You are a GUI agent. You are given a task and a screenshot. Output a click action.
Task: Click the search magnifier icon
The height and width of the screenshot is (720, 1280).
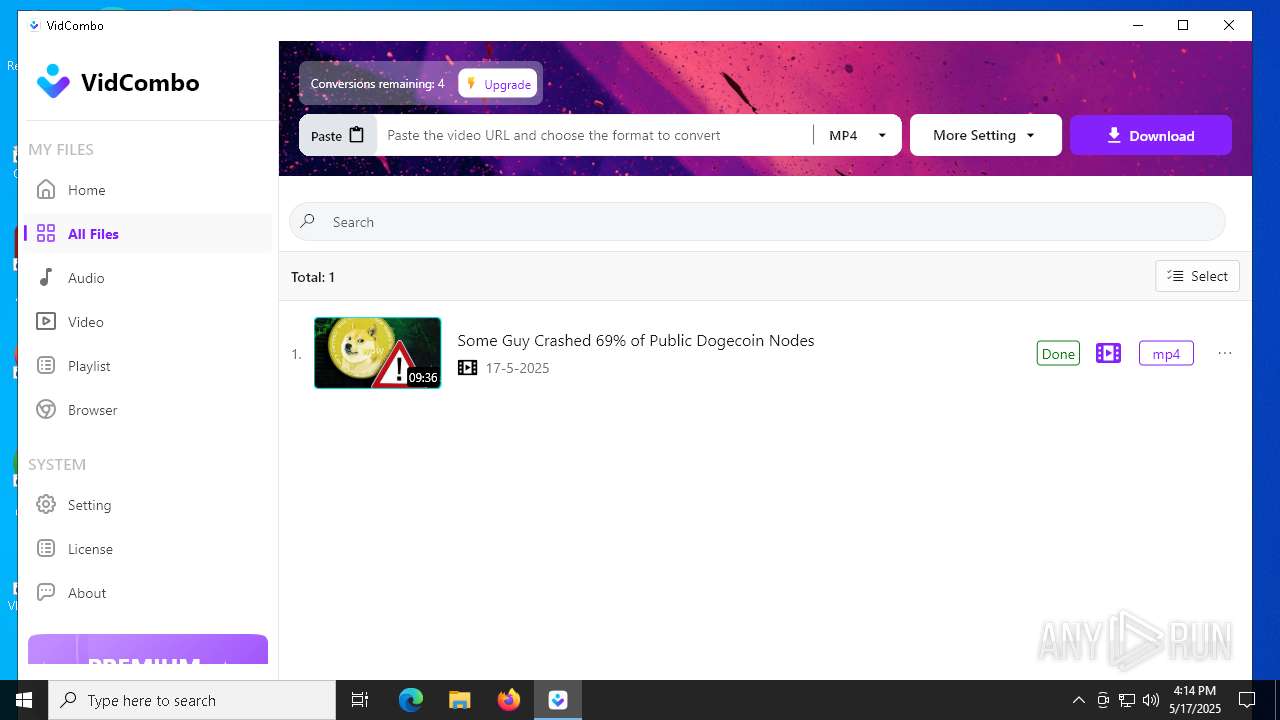(308, 221)
